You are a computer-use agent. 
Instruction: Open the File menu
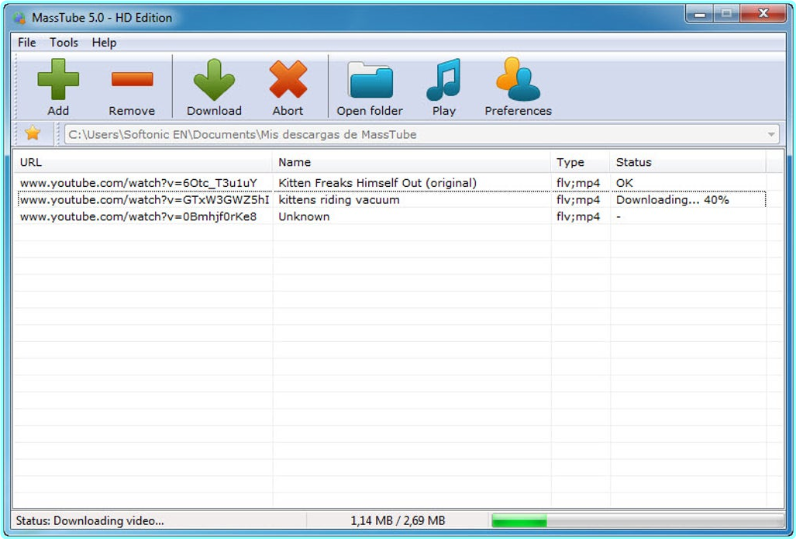(26, 43)
